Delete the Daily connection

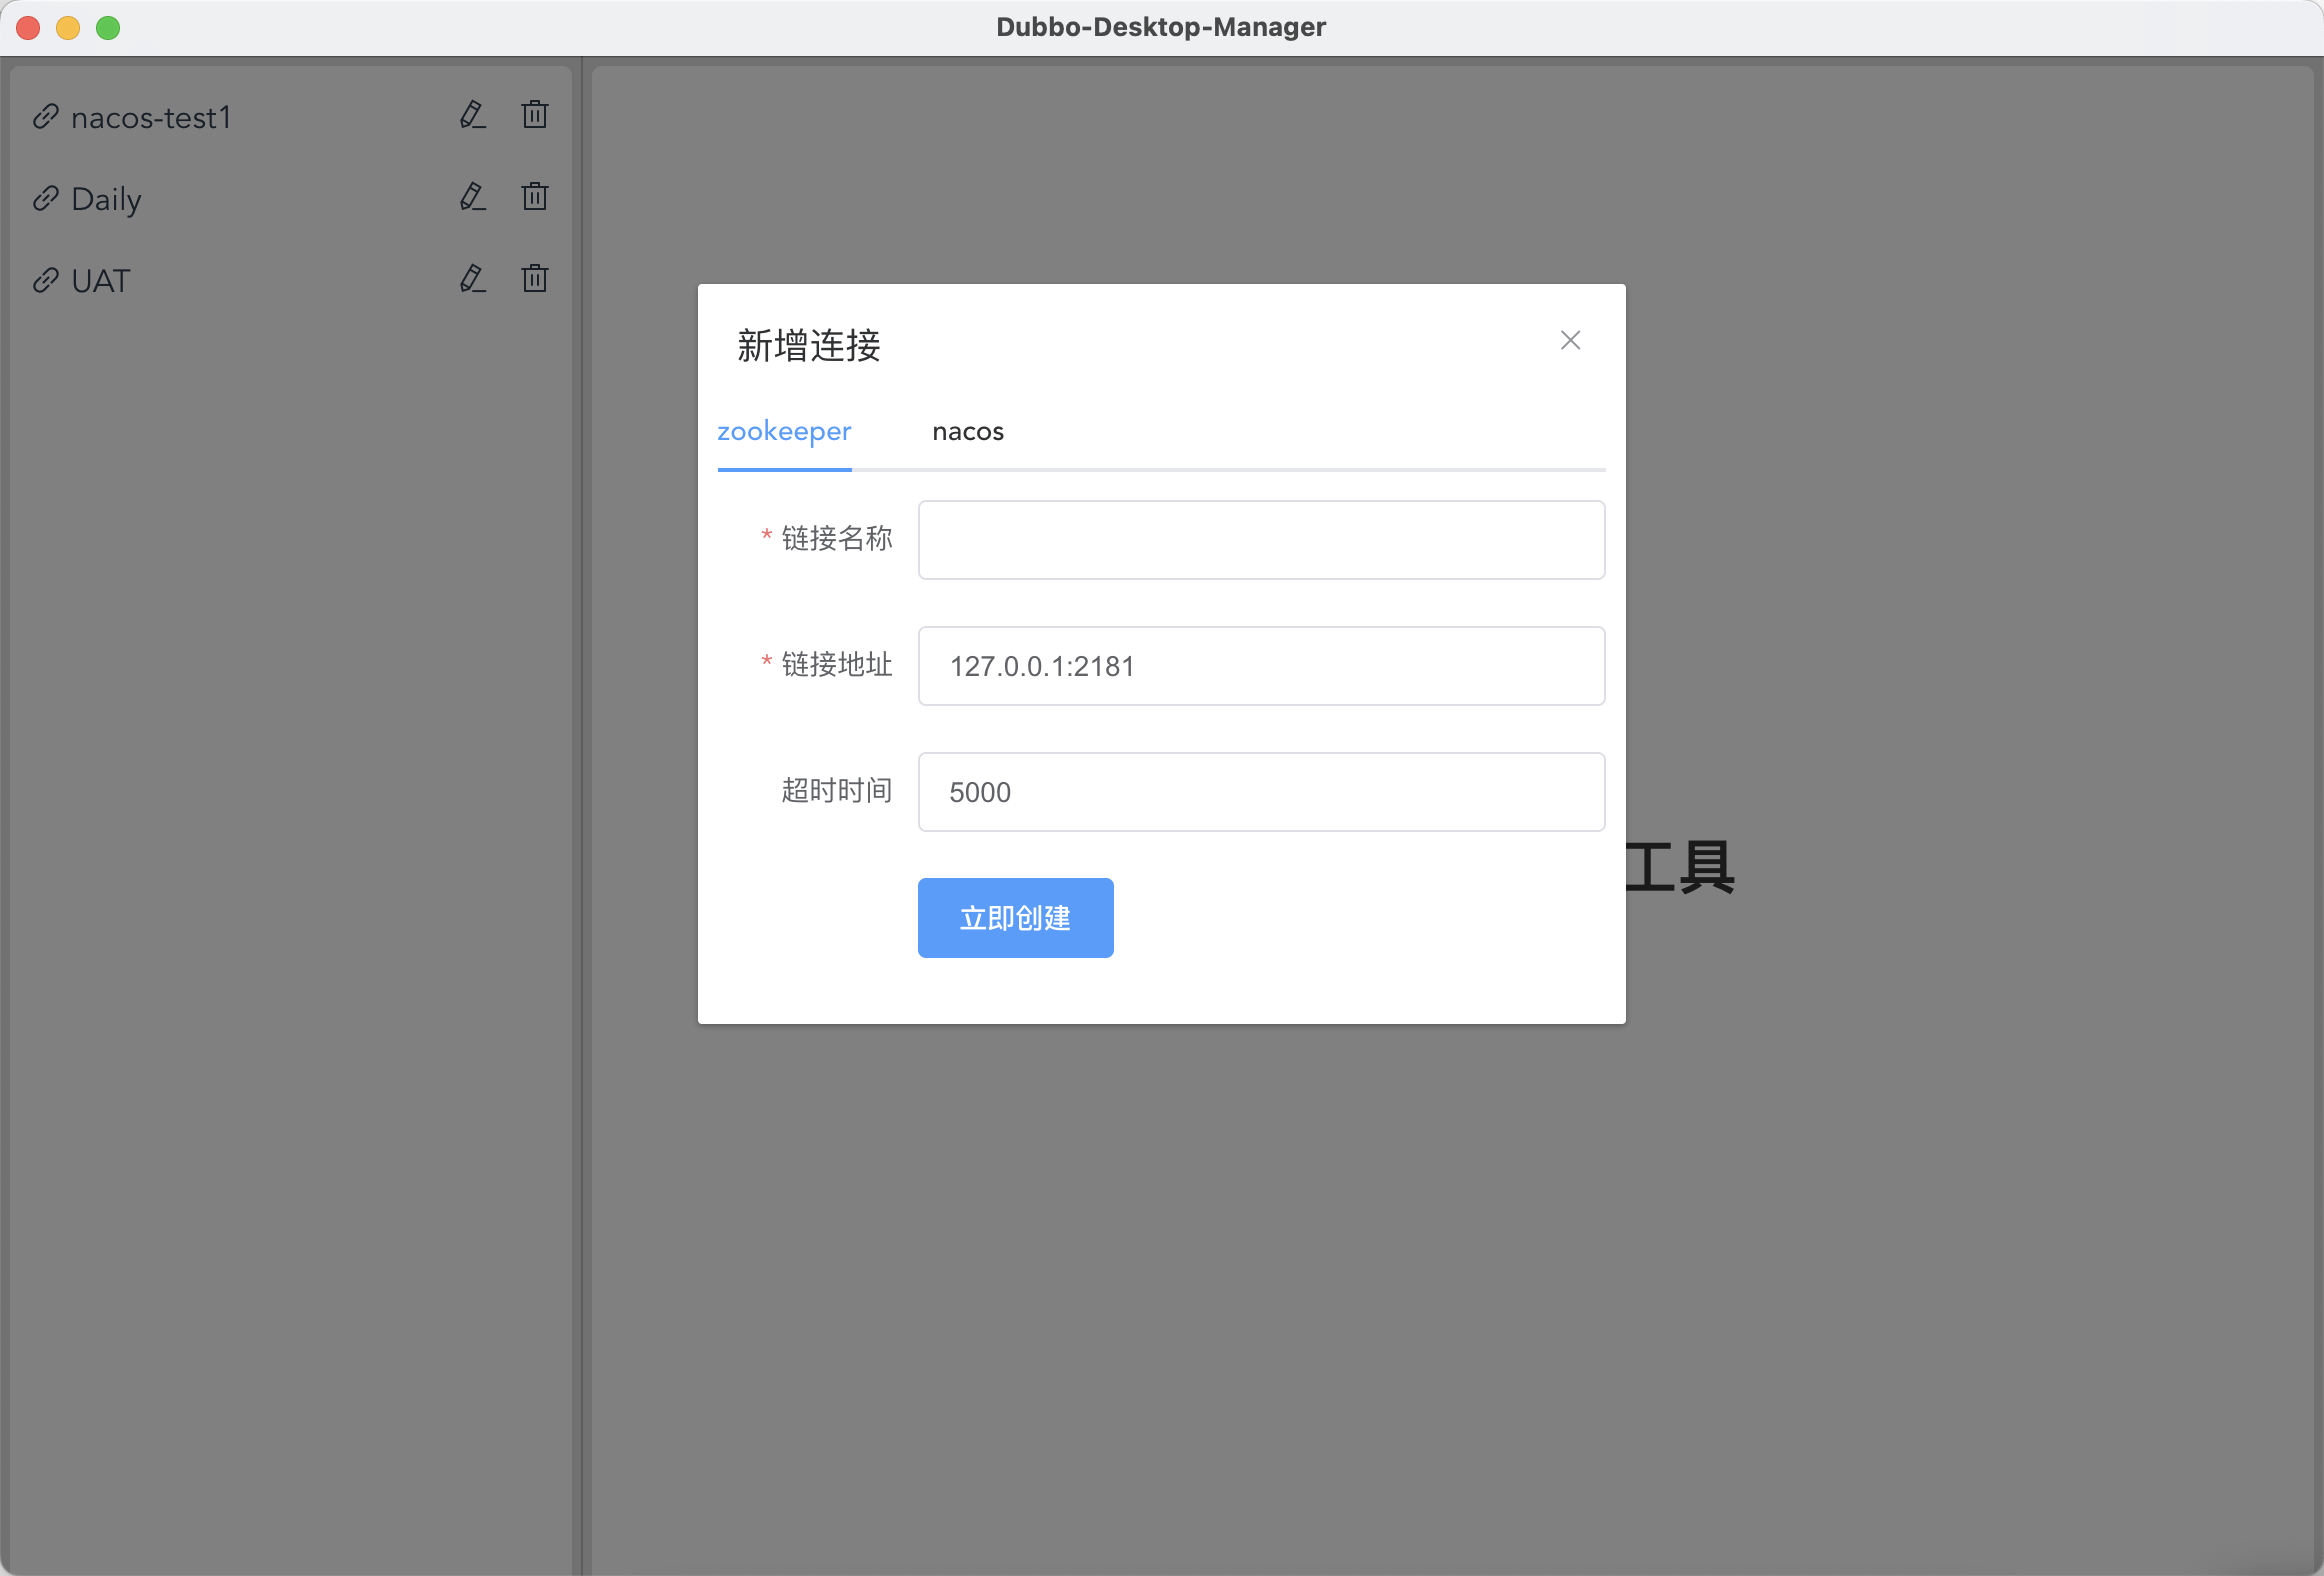pyautogui.click(x=535, y=197)
